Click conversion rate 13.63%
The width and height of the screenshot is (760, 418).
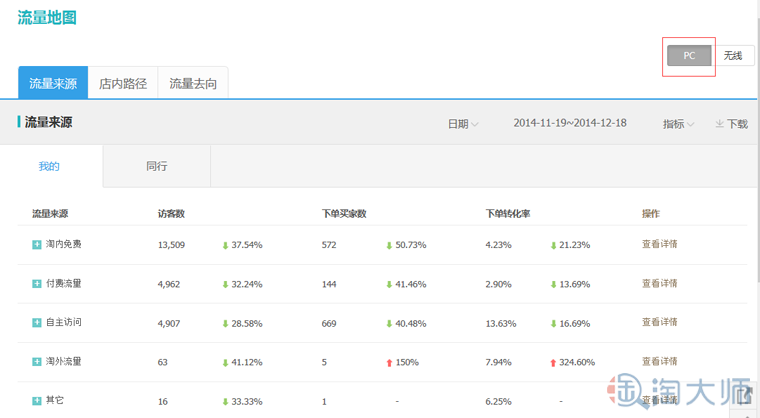[501, 323]
